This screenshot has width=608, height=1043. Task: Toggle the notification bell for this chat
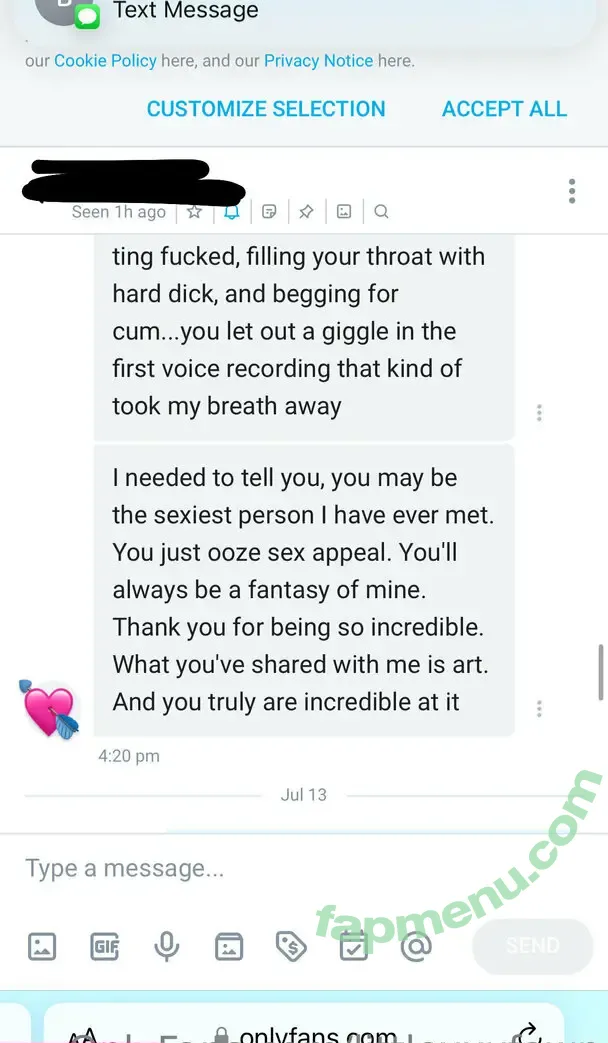(x=231, y=212)
